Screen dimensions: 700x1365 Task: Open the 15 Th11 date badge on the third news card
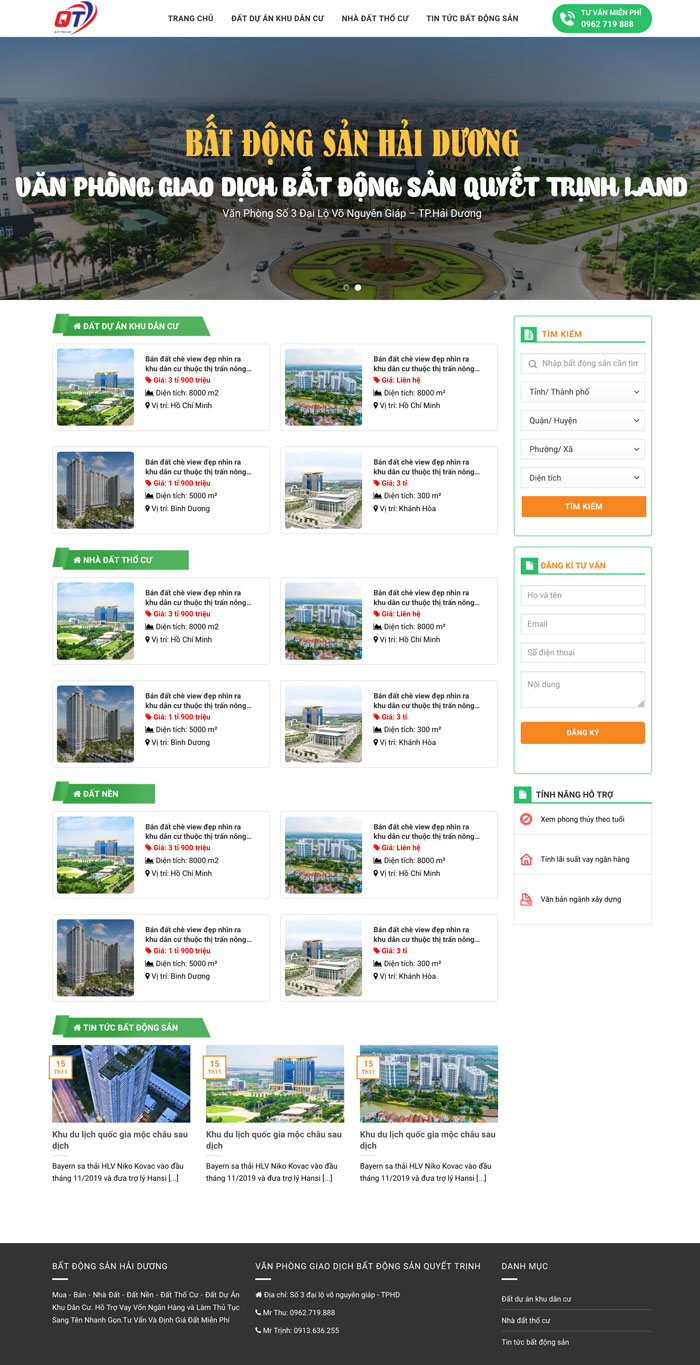tap(368, 1067)
